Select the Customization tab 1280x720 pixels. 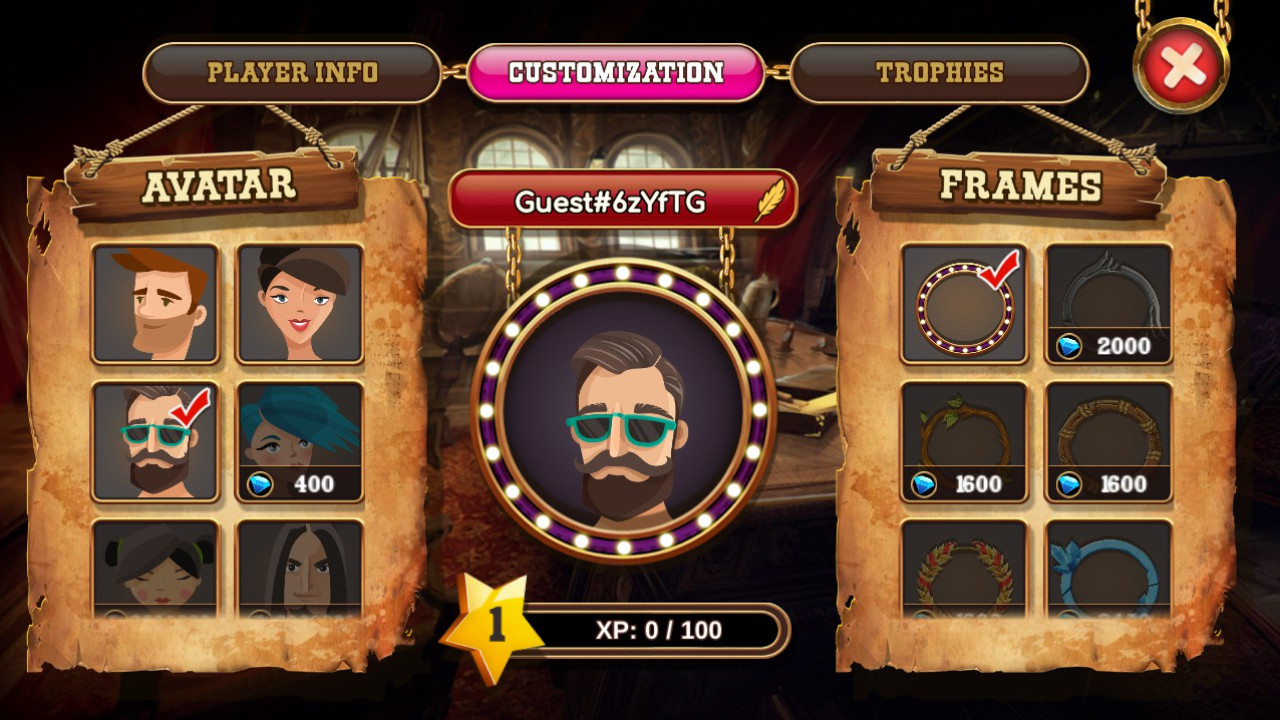tap(616, 72)
